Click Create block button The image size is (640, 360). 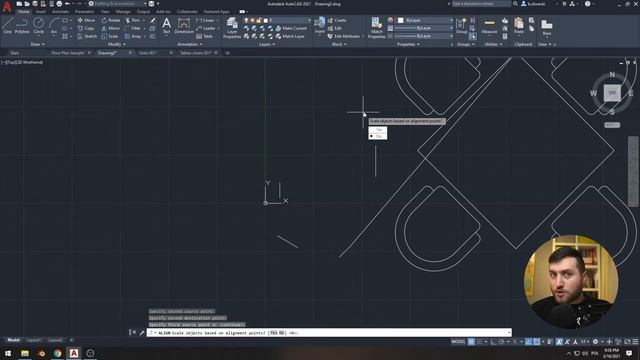click(x=337, y=20)
